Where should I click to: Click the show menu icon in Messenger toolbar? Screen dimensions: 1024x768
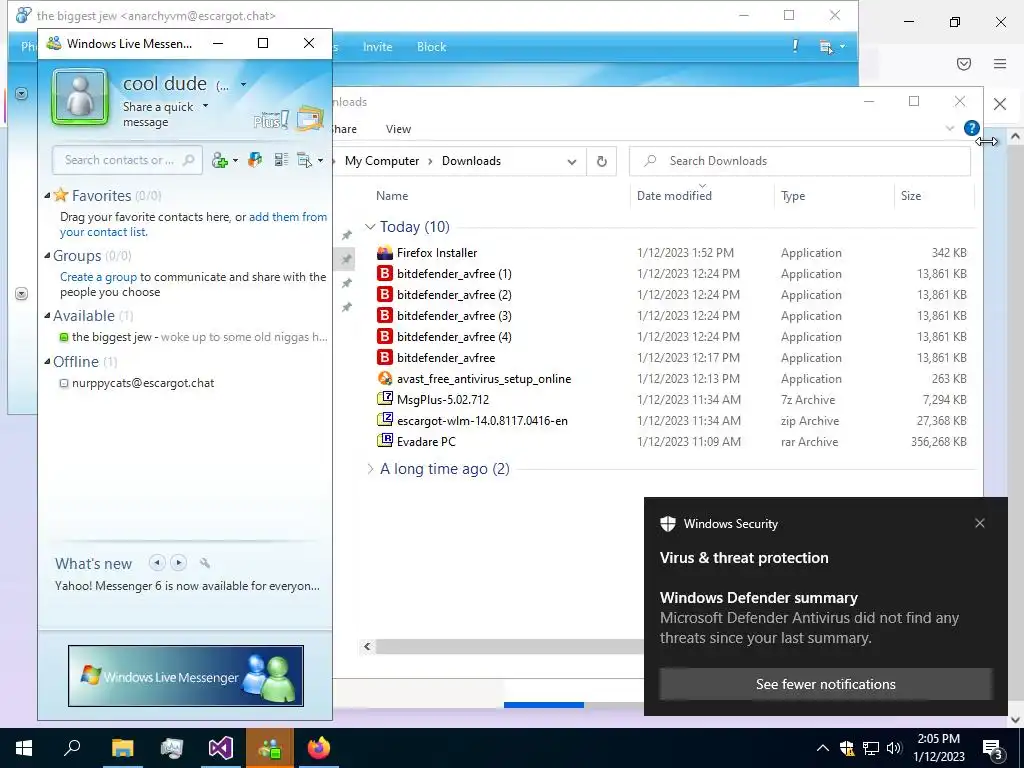point(305,160)
